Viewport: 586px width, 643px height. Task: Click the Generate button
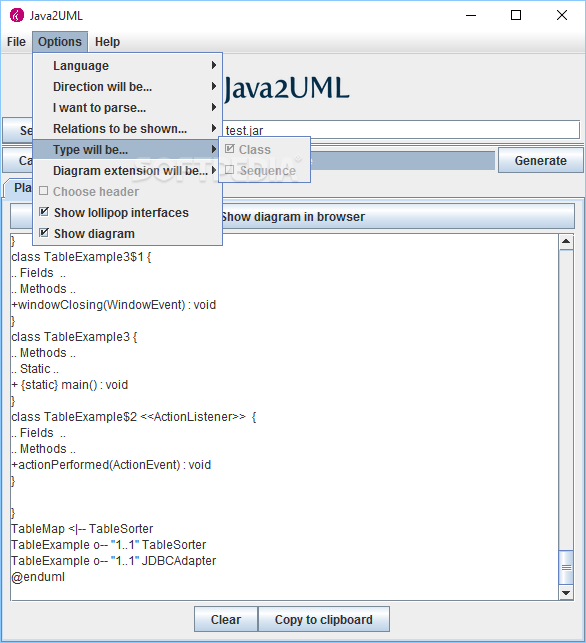coord(540,160)
